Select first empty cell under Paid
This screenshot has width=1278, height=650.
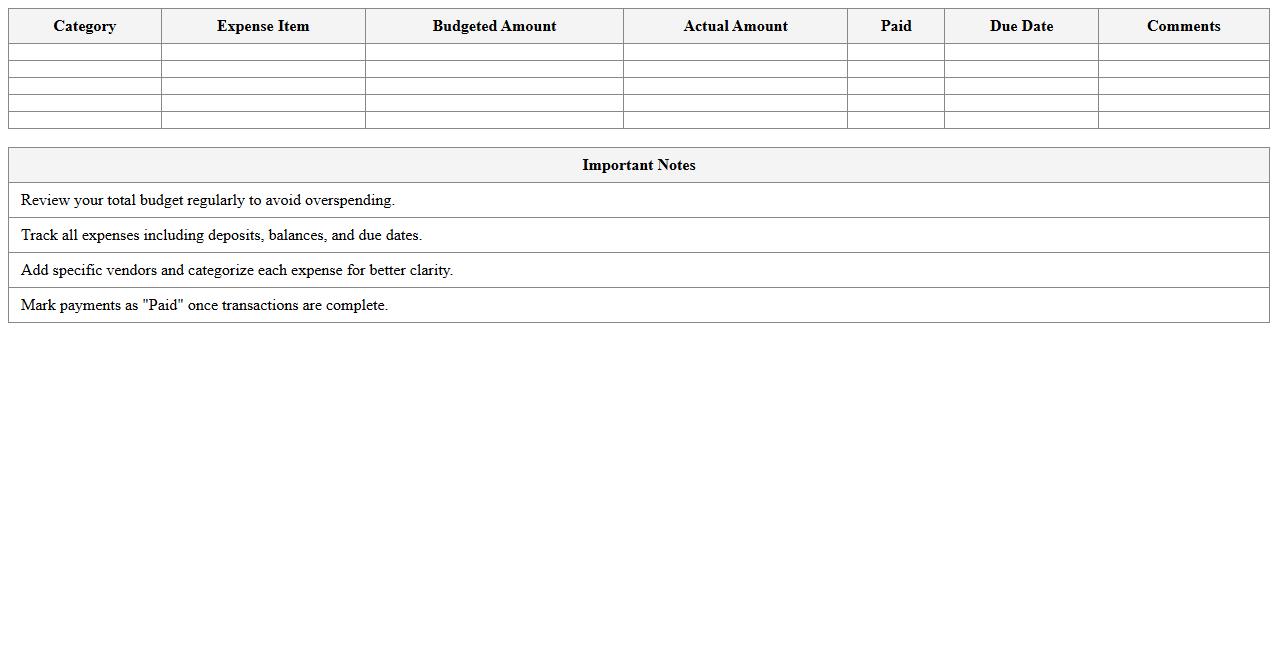tap(895, 52)
